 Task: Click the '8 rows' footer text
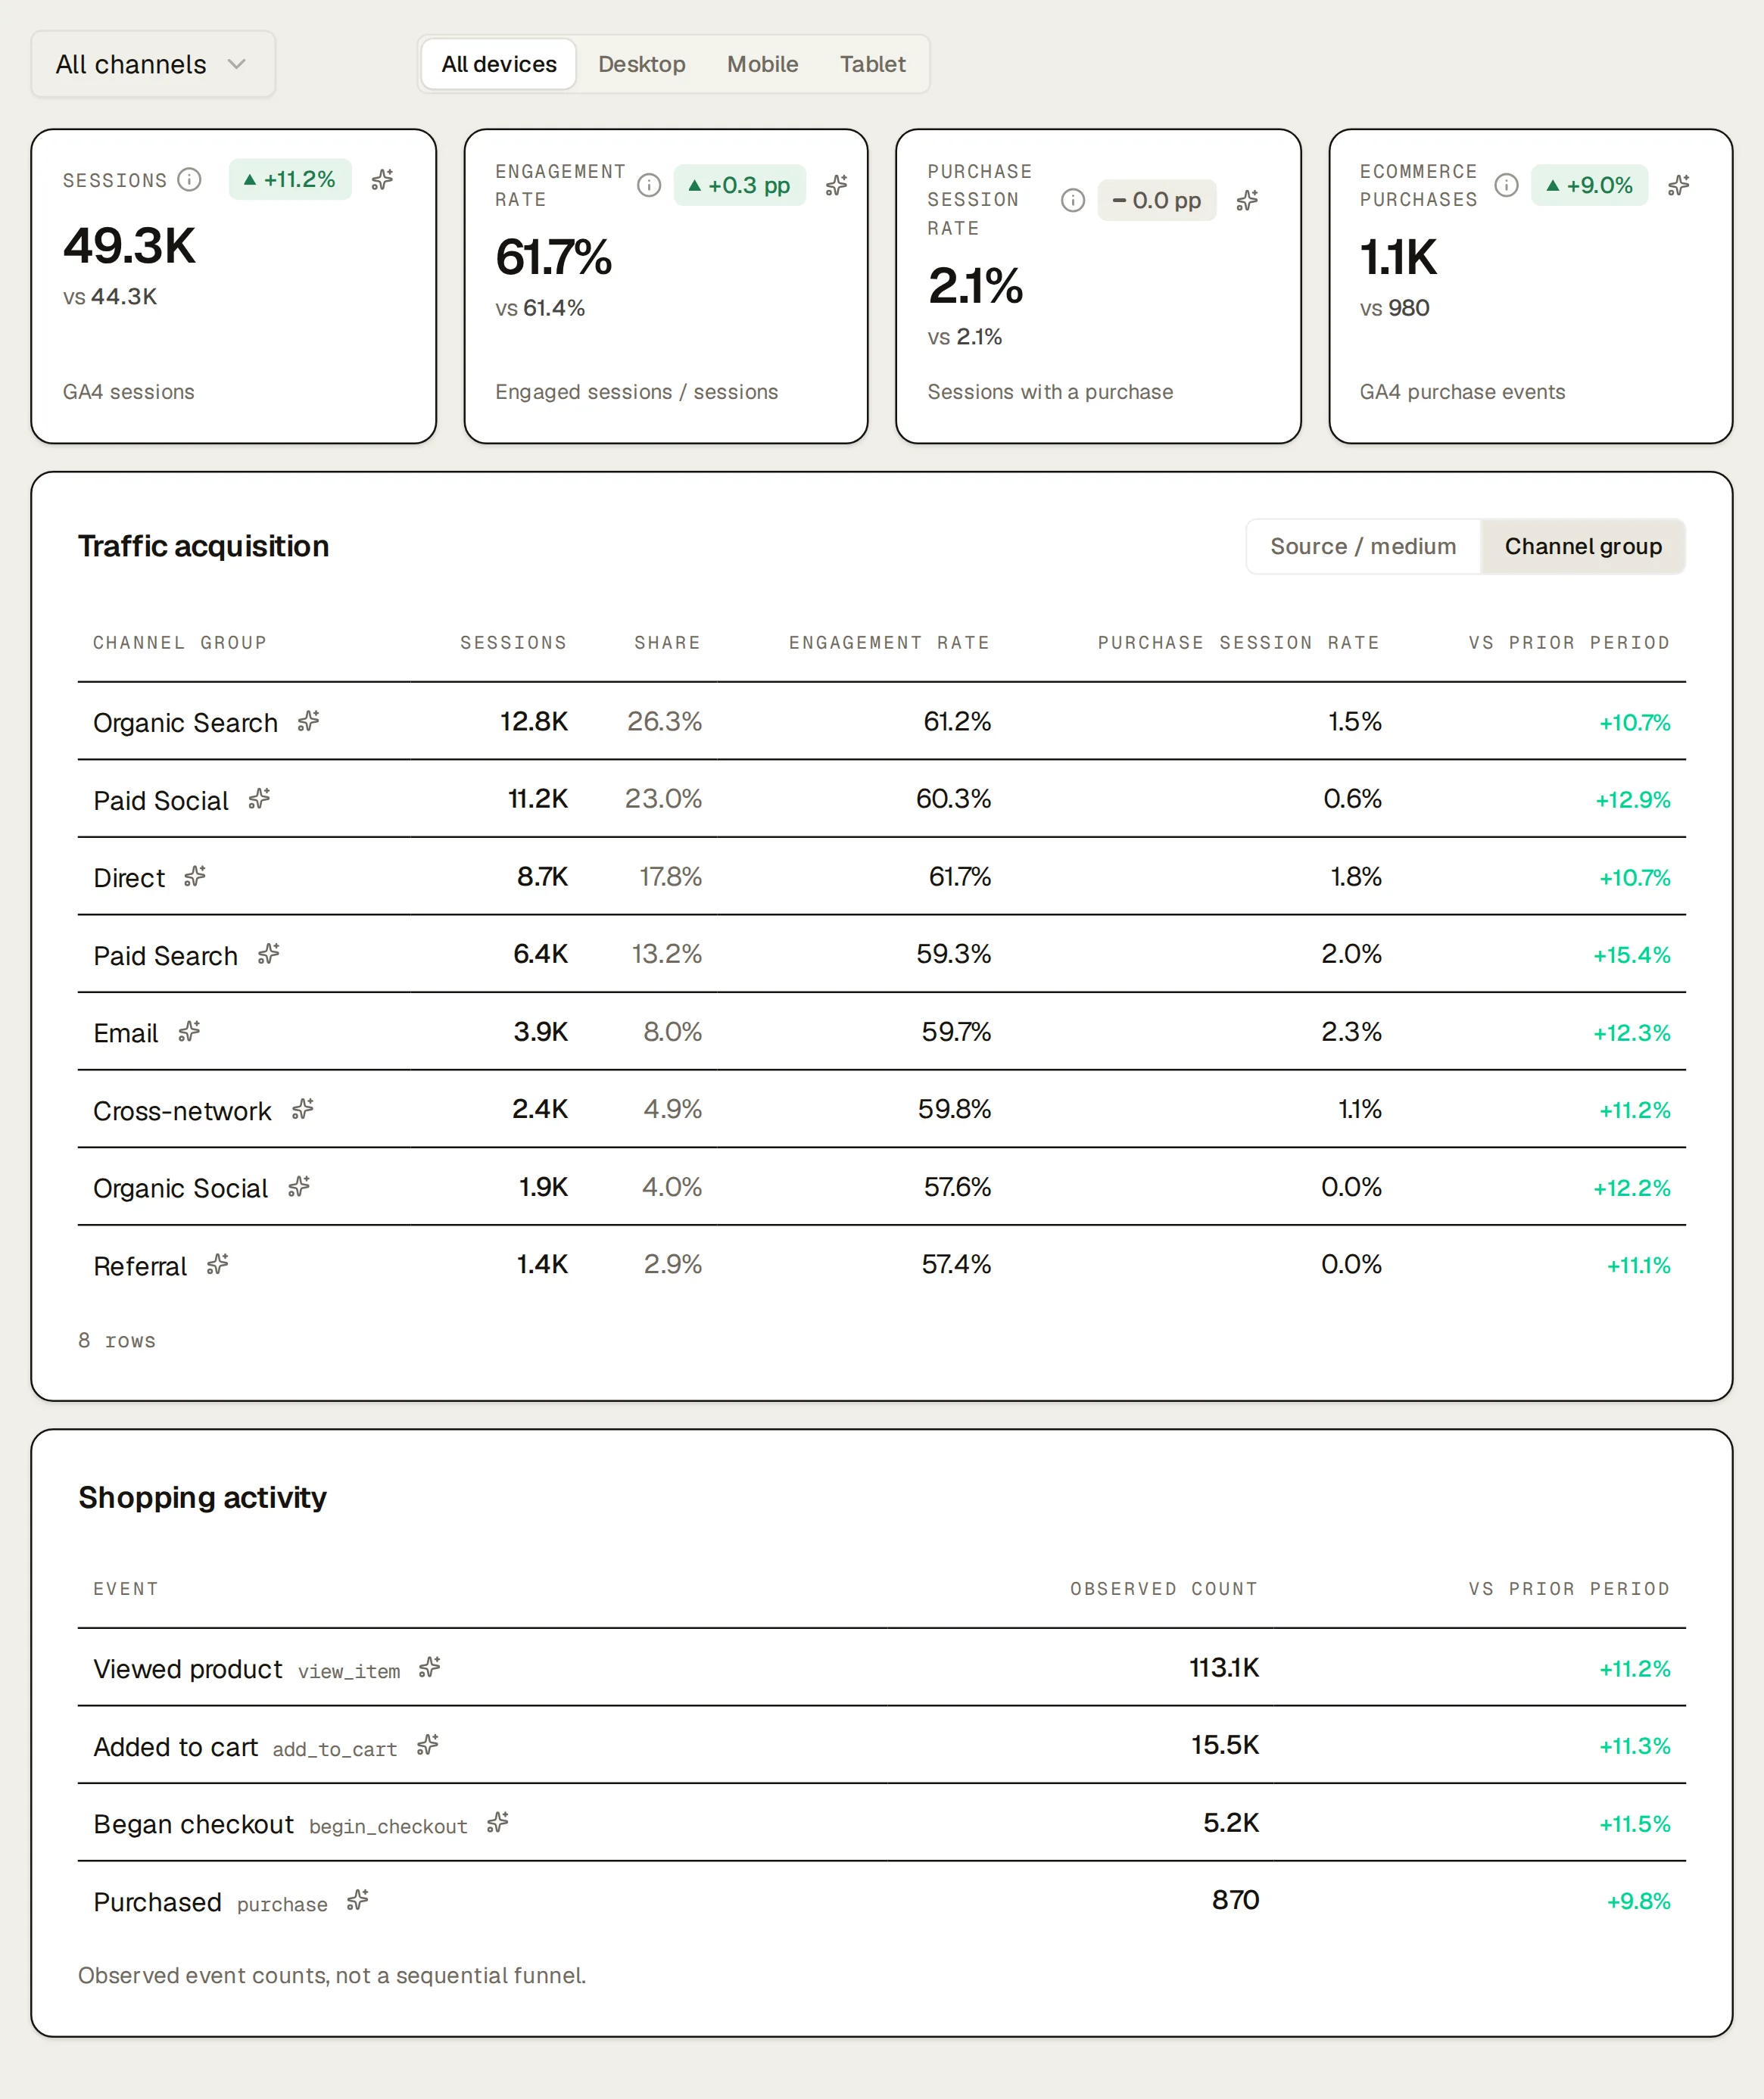click(x=117, y=1341)
